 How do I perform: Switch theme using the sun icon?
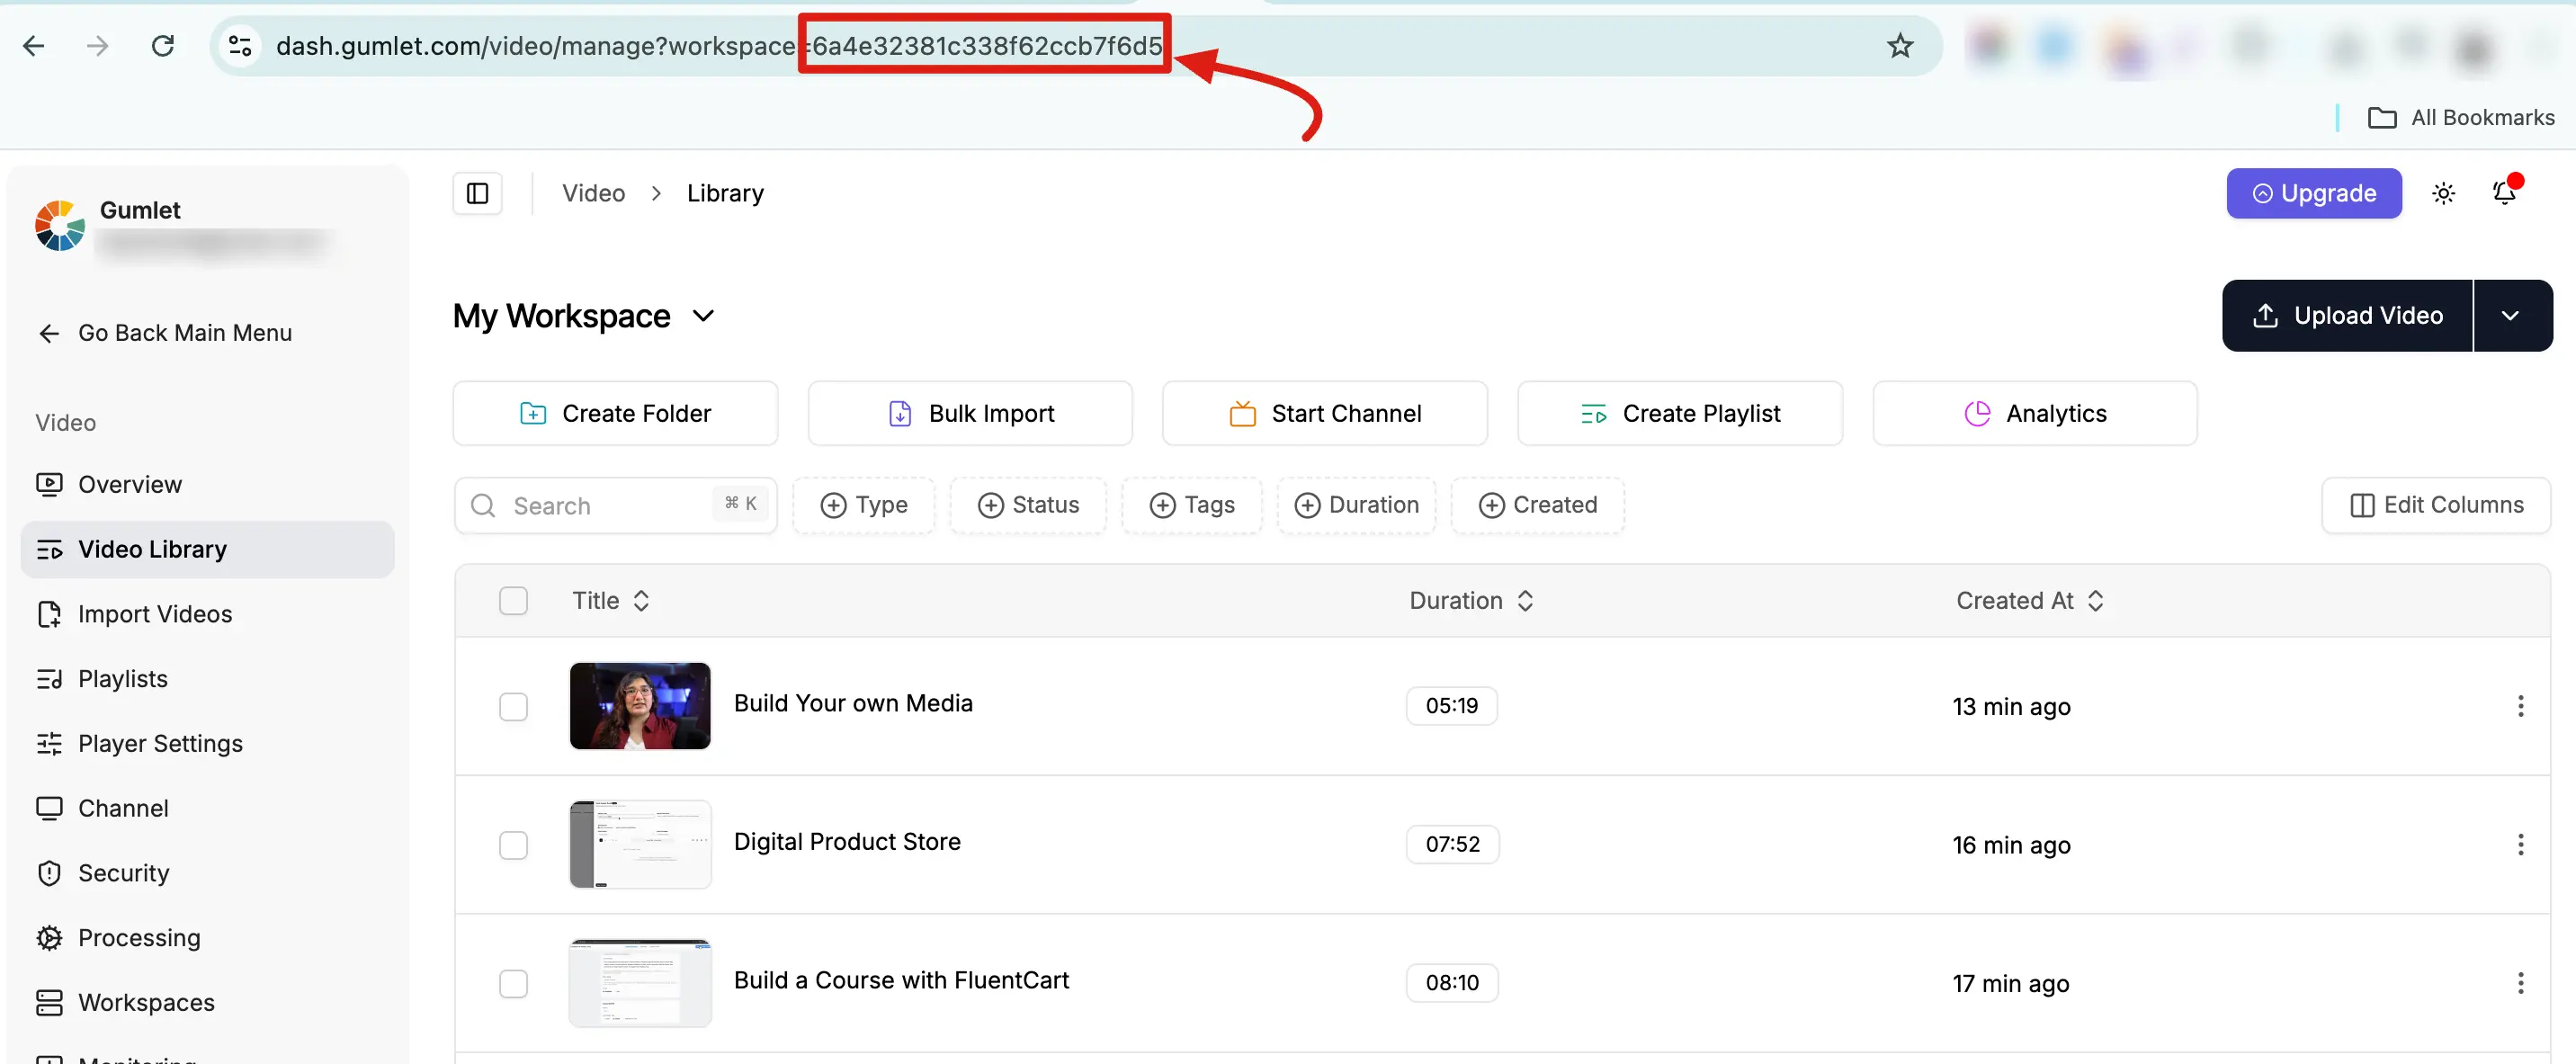coord(2443,193)
